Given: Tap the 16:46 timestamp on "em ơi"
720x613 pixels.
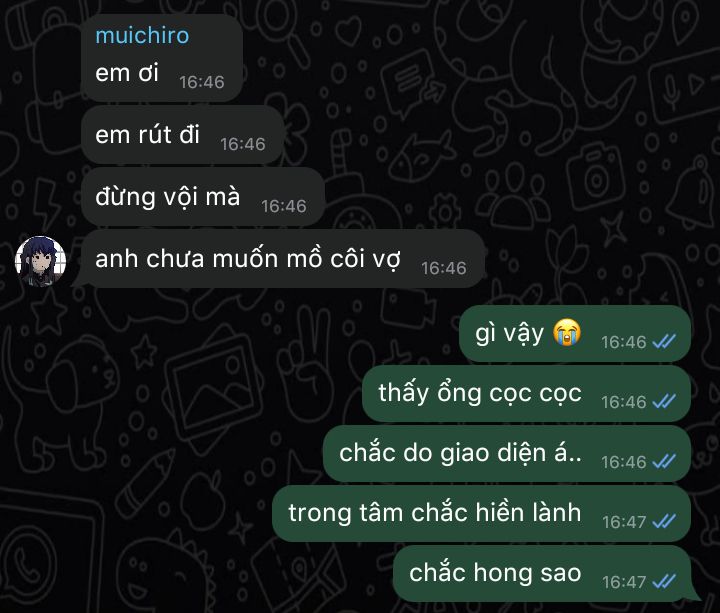Looking at the screenshot, I should tap(202, 82).
